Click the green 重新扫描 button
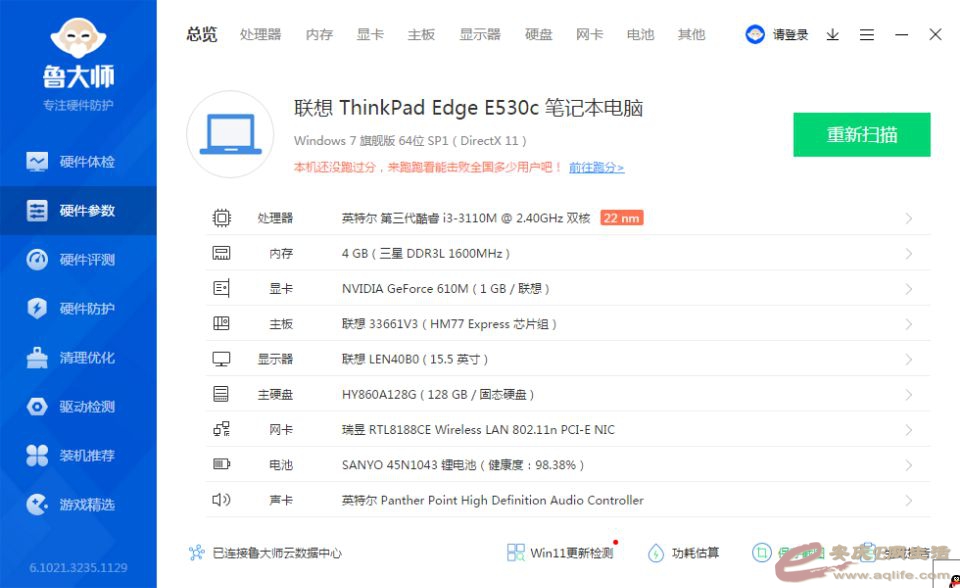The height and width of the screenshot is (588, 960). pos(861,135)
